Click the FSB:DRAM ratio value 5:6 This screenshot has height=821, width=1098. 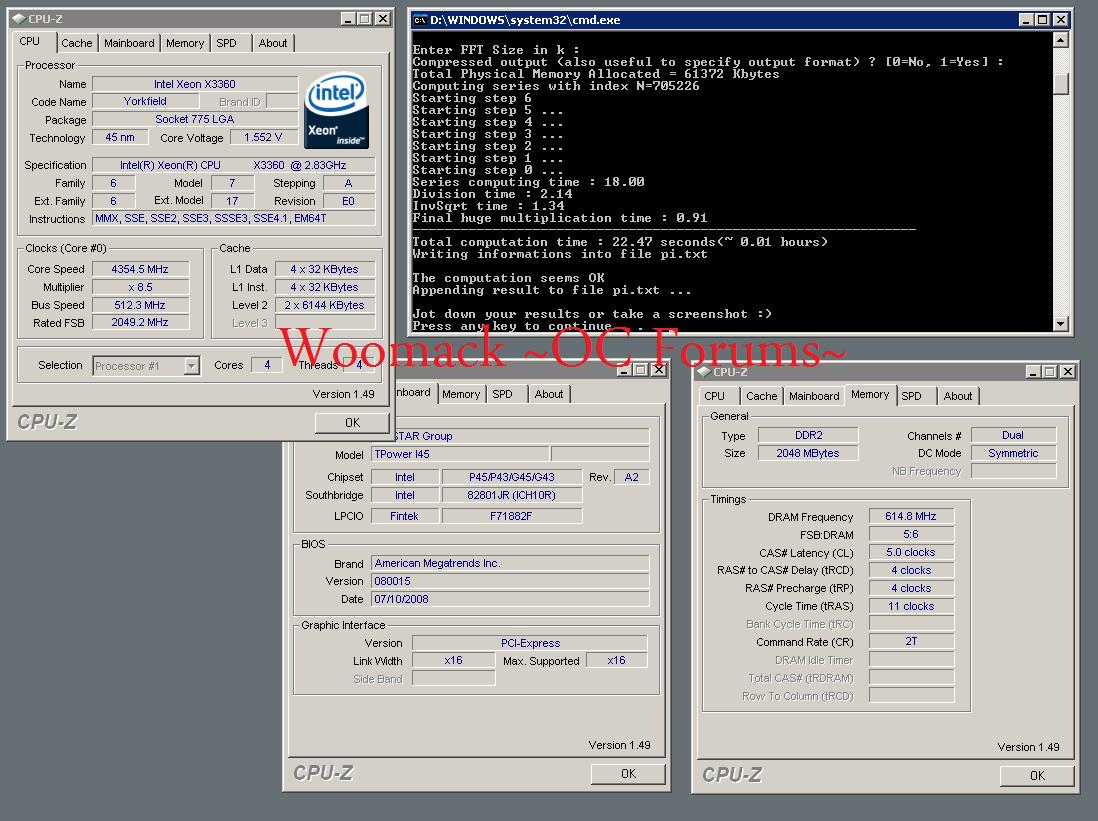point(911,534)
